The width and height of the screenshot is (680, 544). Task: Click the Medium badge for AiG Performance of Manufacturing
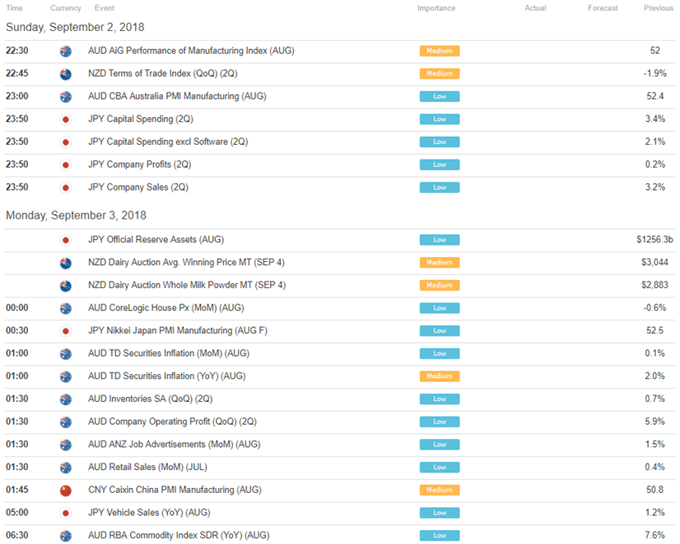tap(439, 51)
